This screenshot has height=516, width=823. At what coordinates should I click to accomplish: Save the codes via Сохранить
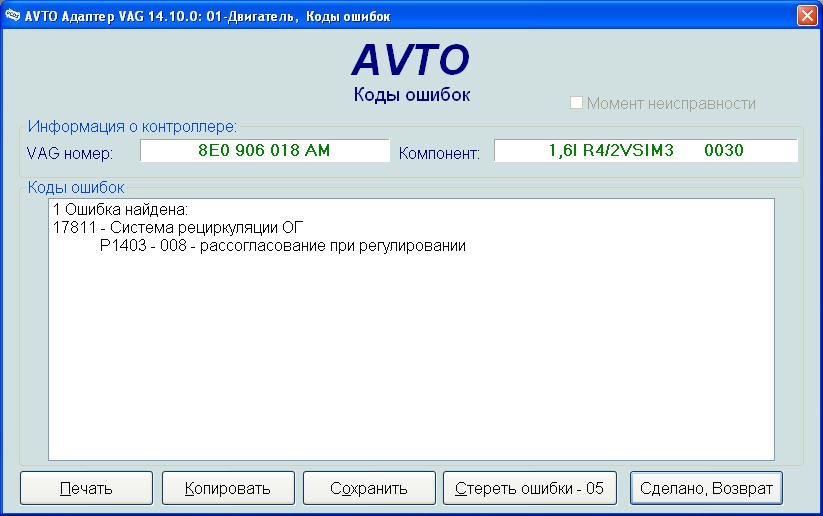point(369,488)
